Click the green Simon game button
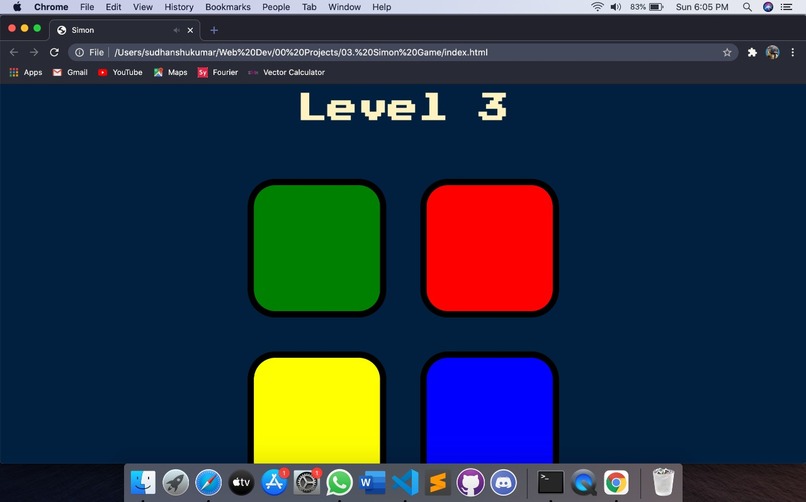Image resolution: width=806 pixels, height=502 pixels. [317, 248]
